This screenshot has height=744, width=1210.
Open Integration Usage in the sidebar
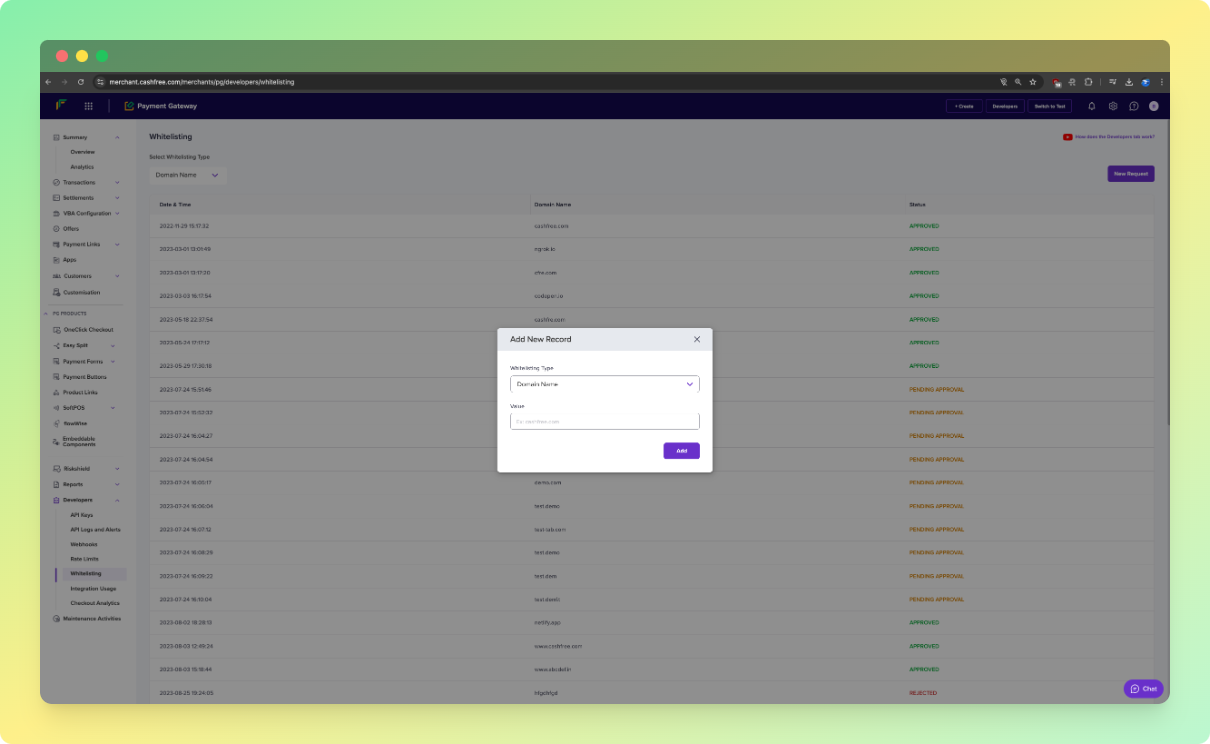click(93, 589)
